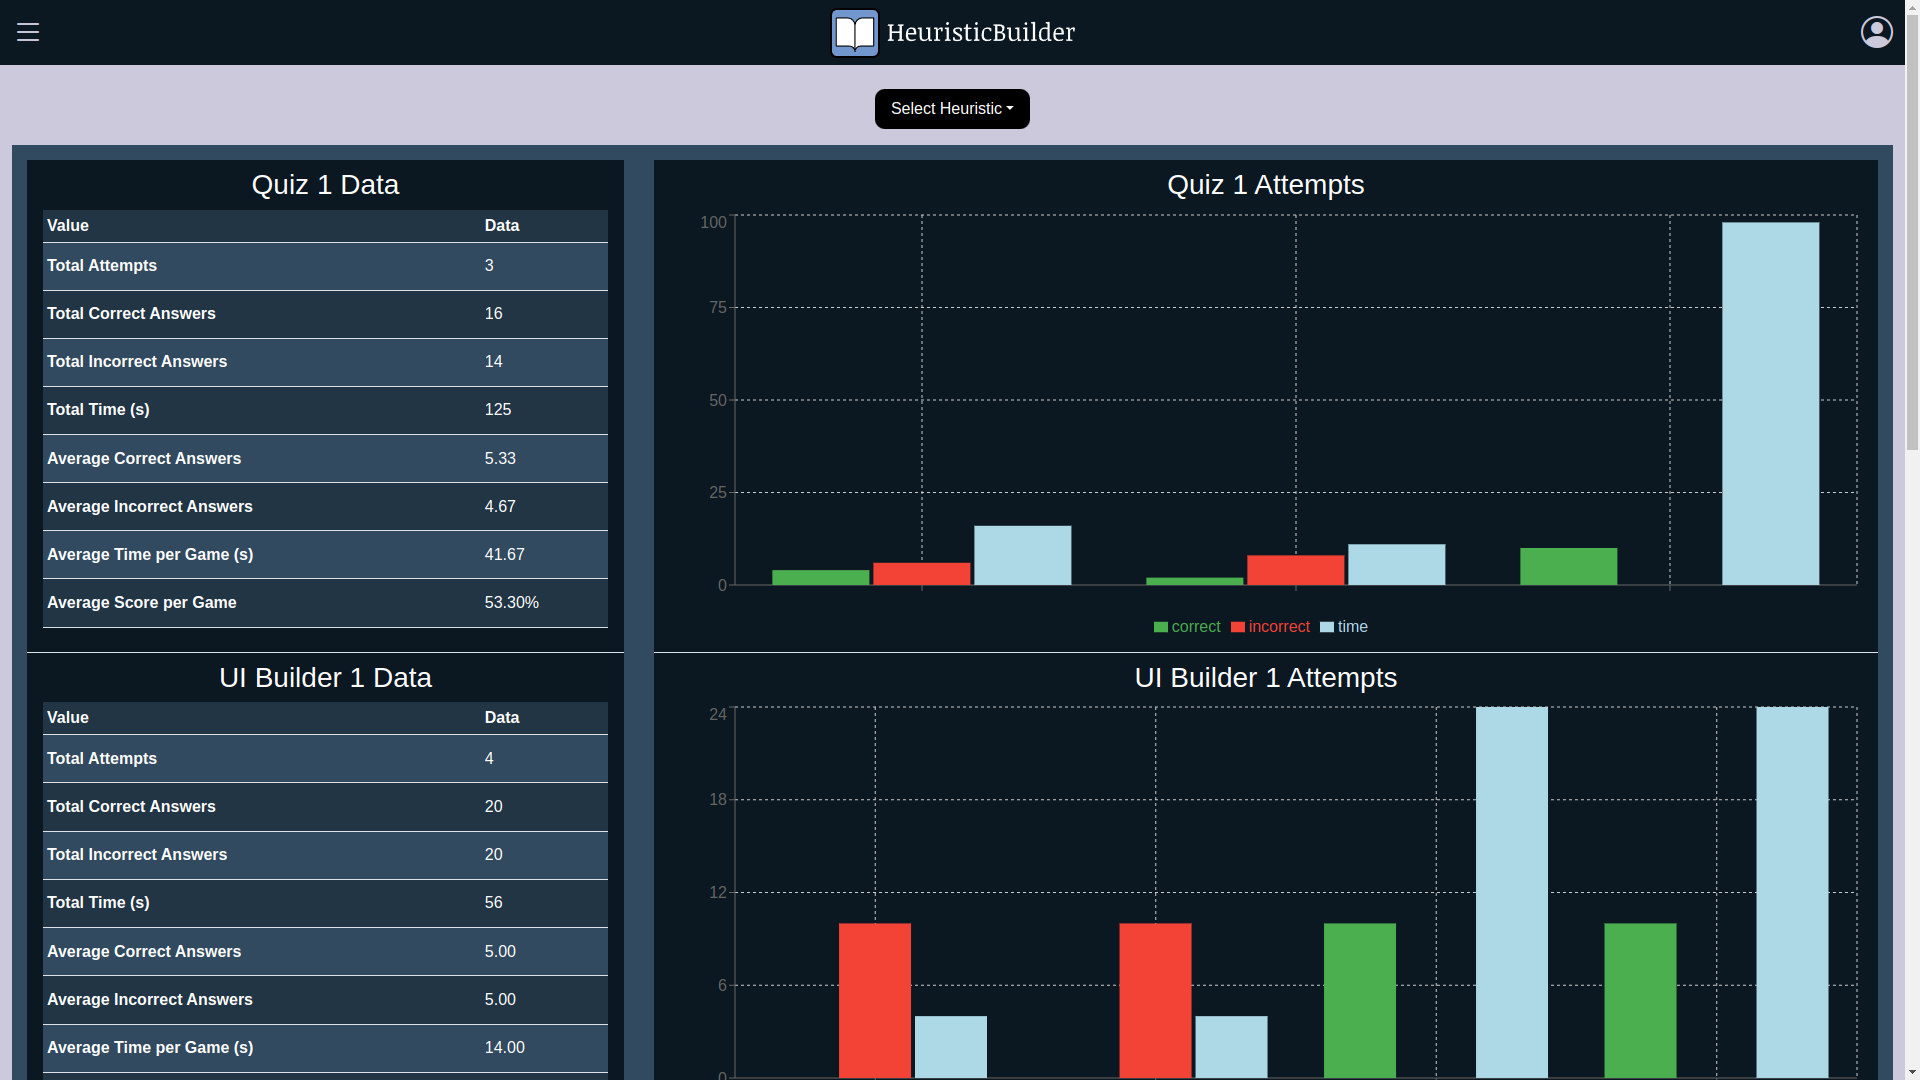Click the HeuristicBuilder book logo
Image resolution: width=1920 pixels, height=1080 pixels.
[x=854, y=33]
